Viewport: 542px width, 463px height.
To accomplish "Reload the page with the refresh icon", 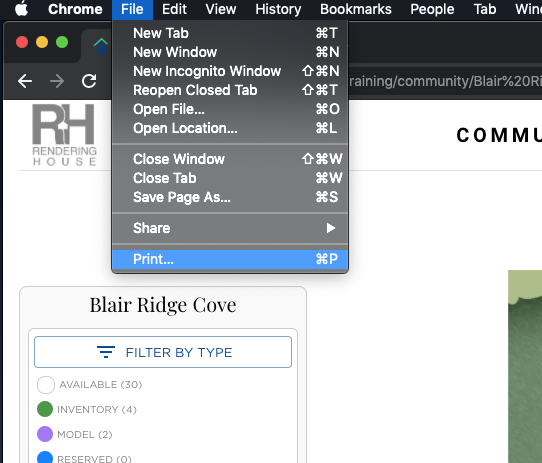I will (89, 81).
